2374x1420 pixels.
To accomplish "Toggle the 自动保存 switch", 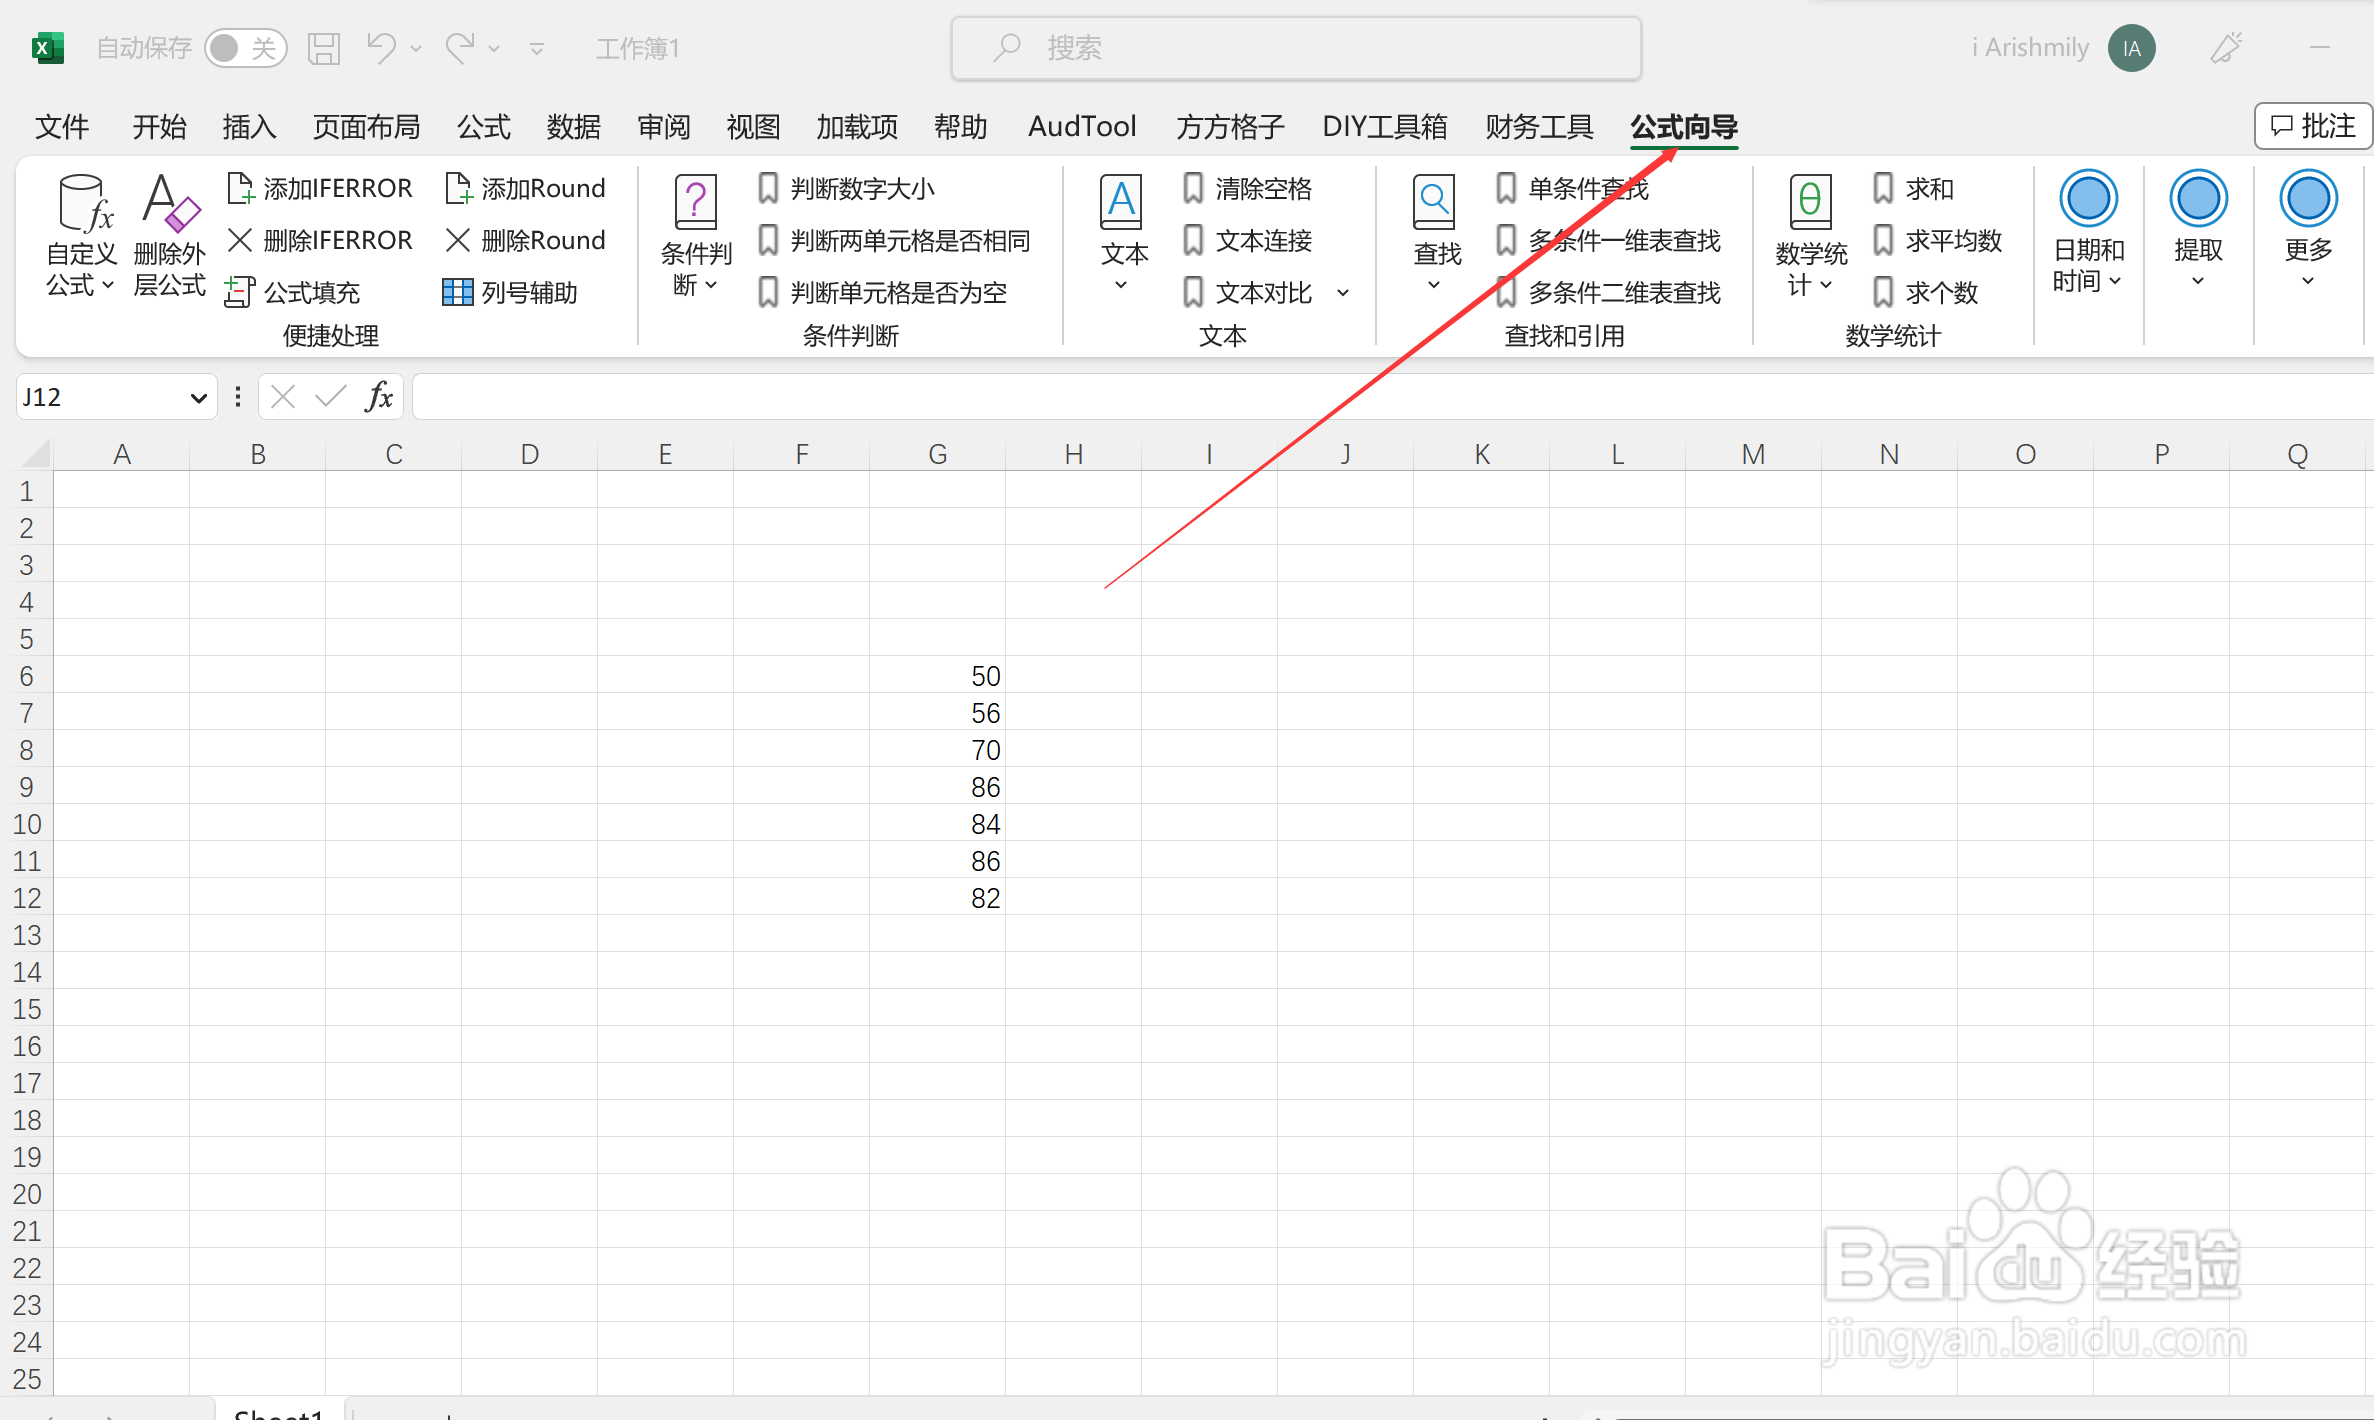I will (x=246, y=47).
